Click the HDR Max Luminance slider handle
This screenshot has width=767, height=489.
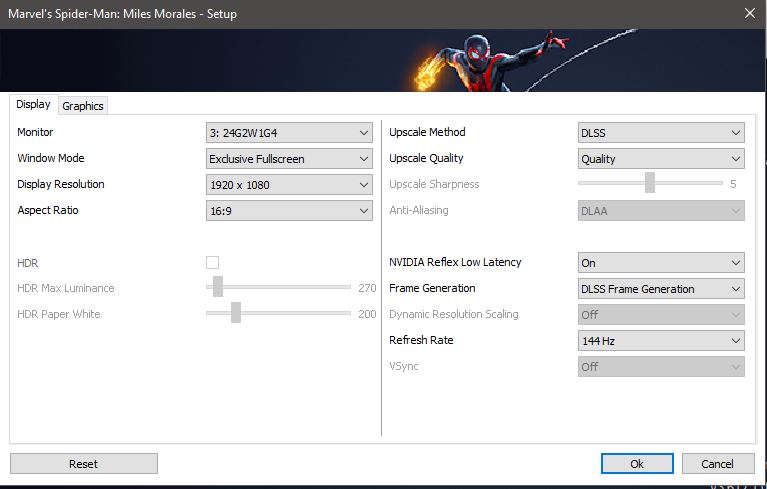pos(218,287)
